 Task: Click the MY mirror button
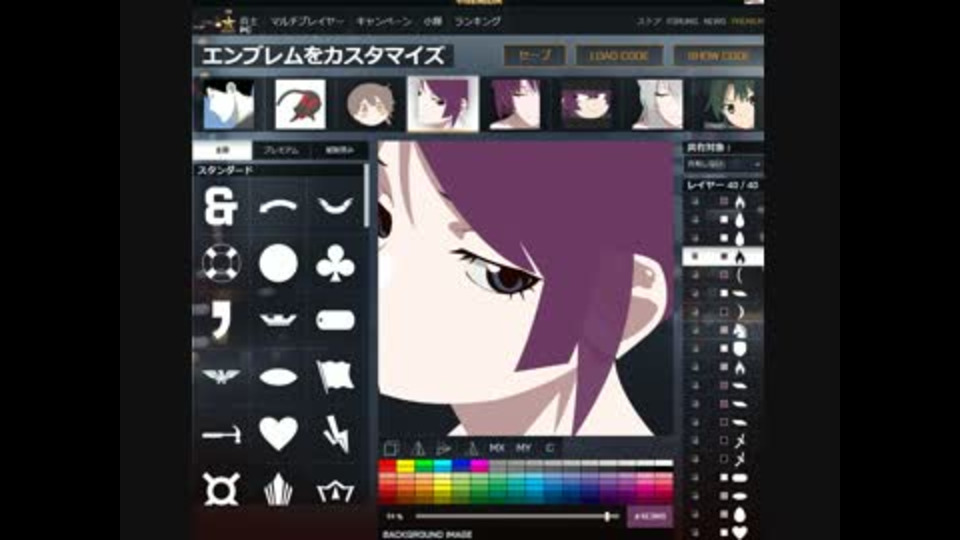pyautogui.click(x=523, y=448)
